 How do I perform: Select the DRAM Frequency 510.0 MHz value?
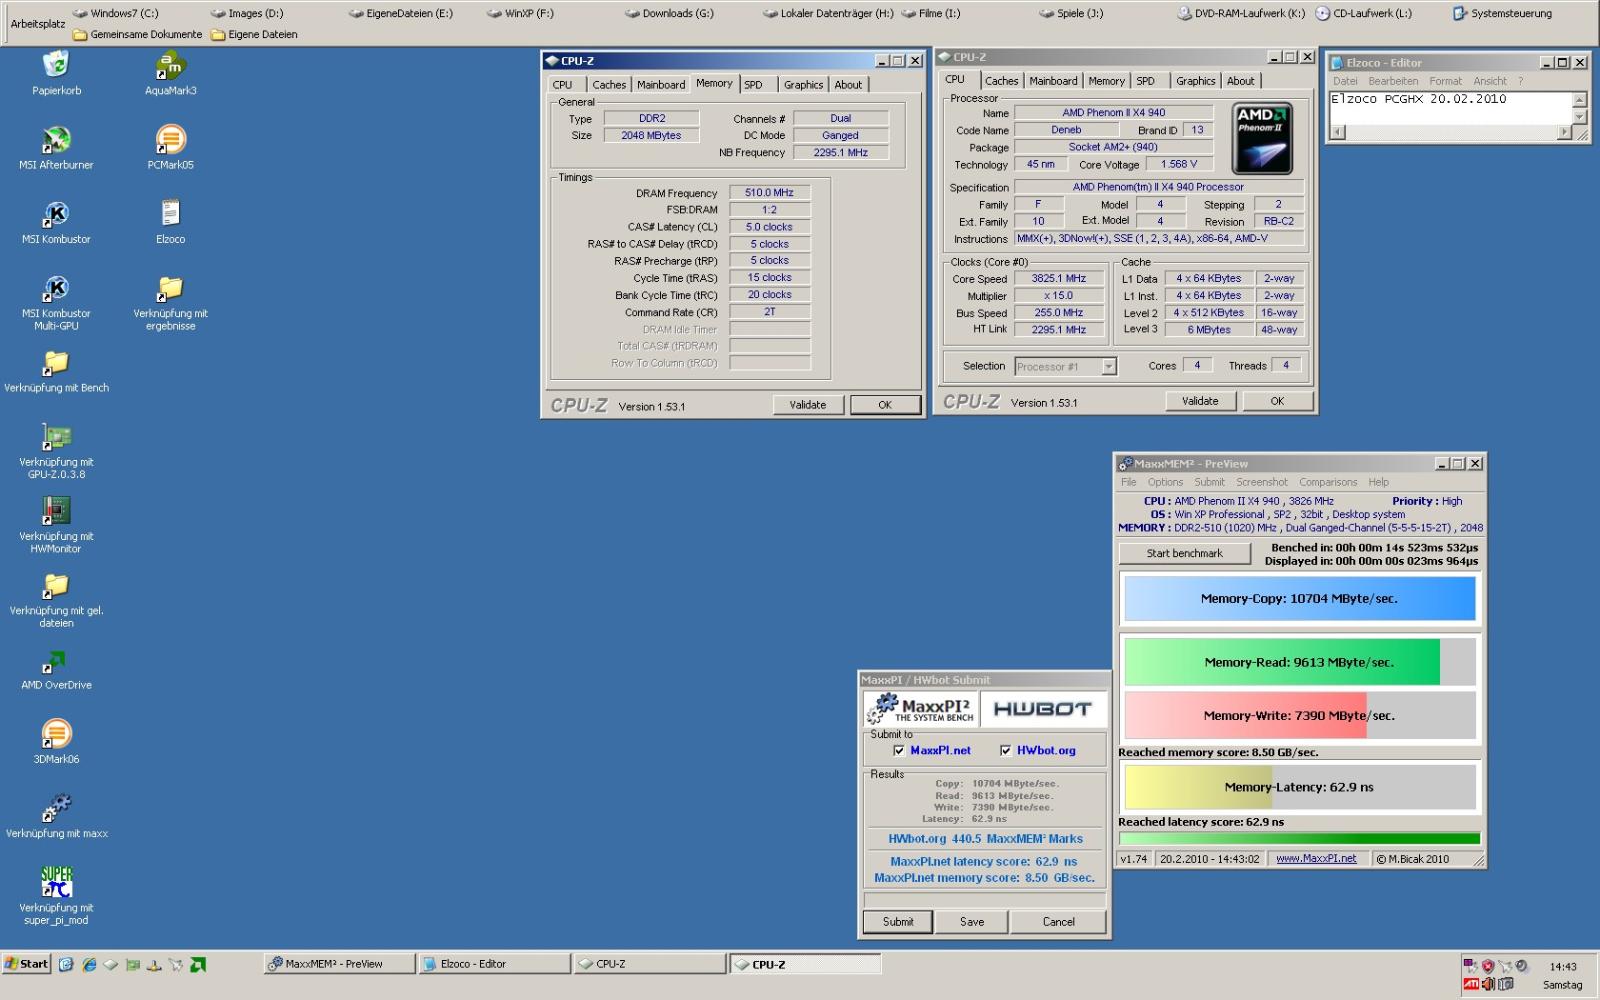click(x=769, y=193)
